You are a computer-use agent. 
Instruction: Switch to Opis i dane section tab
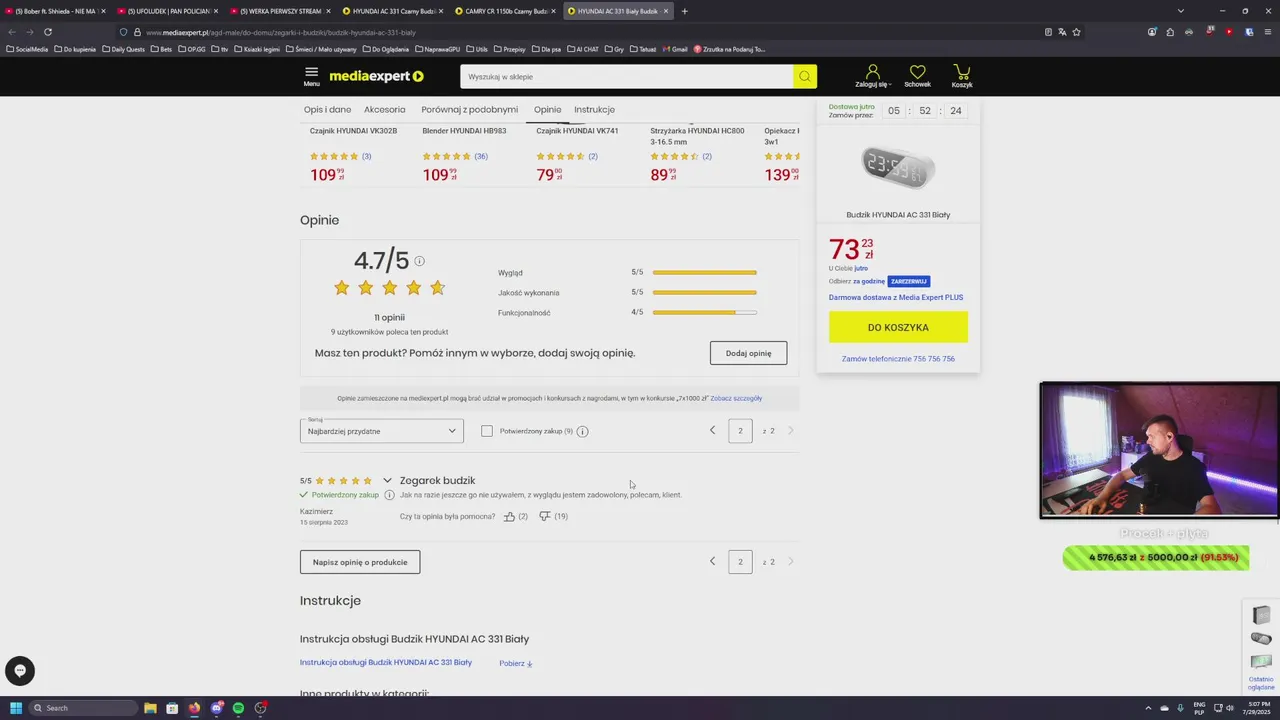pos(327,109)
